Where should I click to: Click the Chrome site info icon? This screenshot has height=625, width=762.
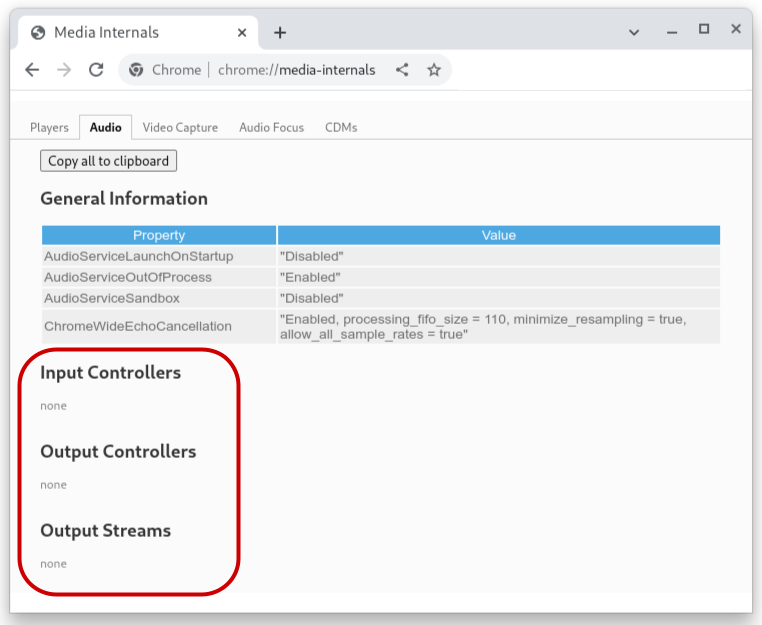pyautogui.click(x=137, y=70)
